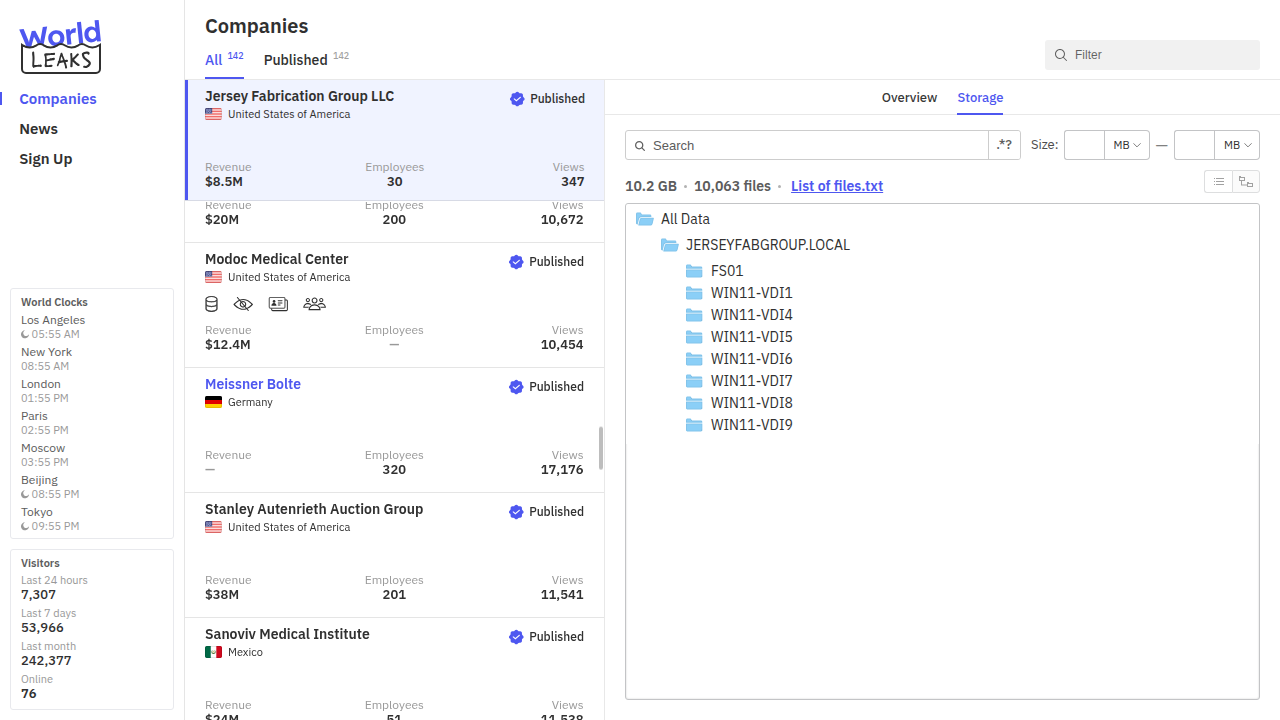Click the World Leaks logo

tap(60, 47)
